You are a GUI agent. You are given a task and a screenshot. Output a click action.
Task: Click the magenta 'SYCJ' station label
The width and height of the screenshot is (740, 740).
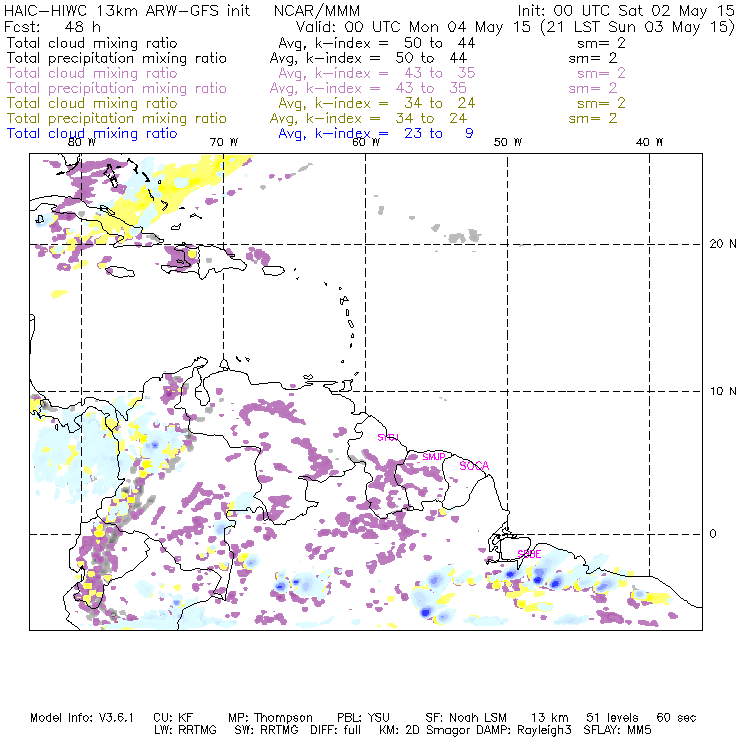388,437
